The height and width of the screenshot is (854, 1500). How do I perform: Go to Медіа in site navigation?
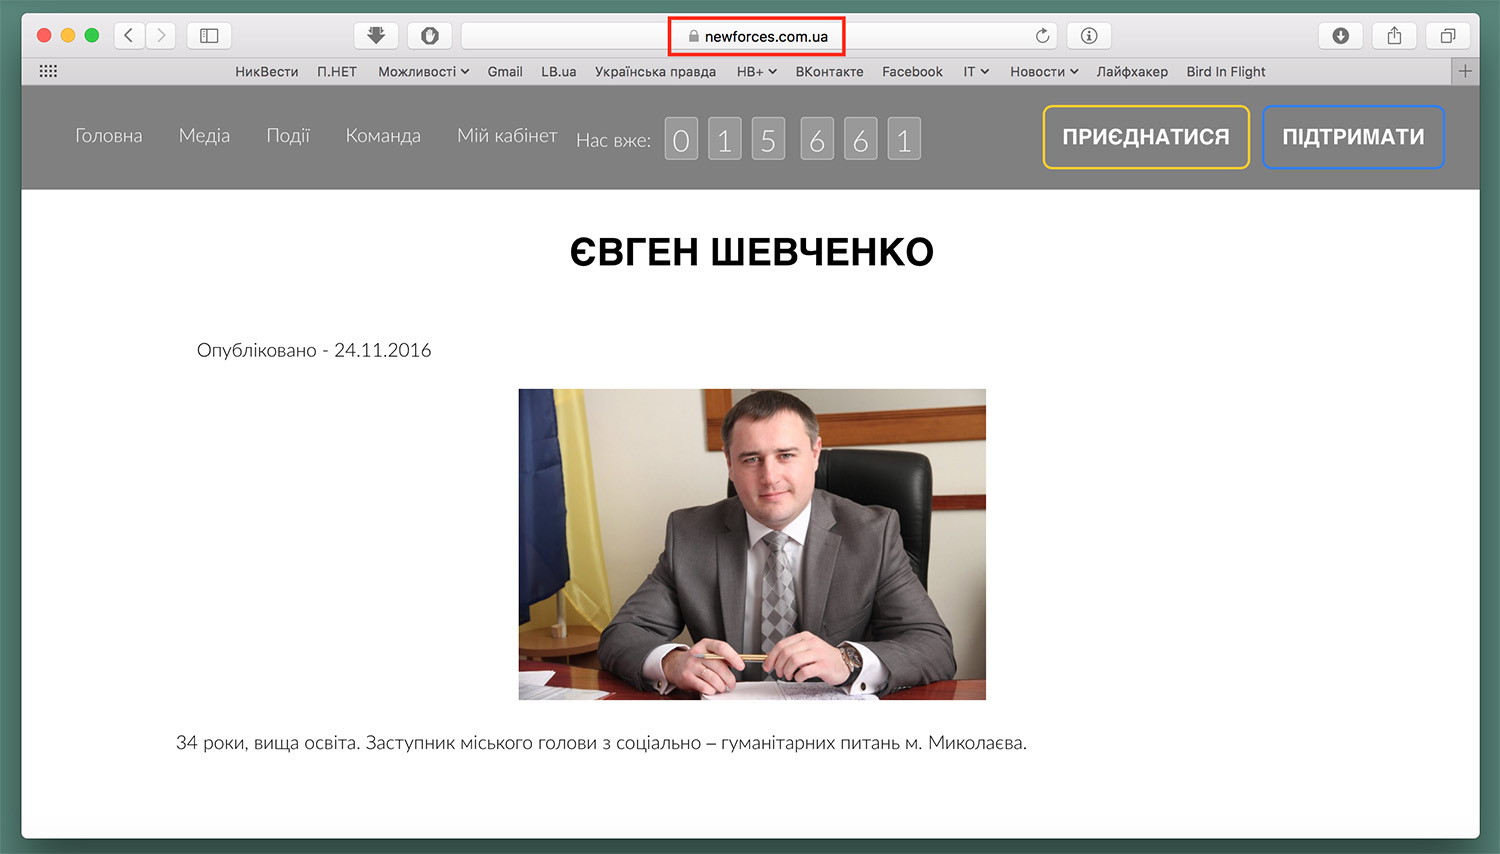coord(204,136)
